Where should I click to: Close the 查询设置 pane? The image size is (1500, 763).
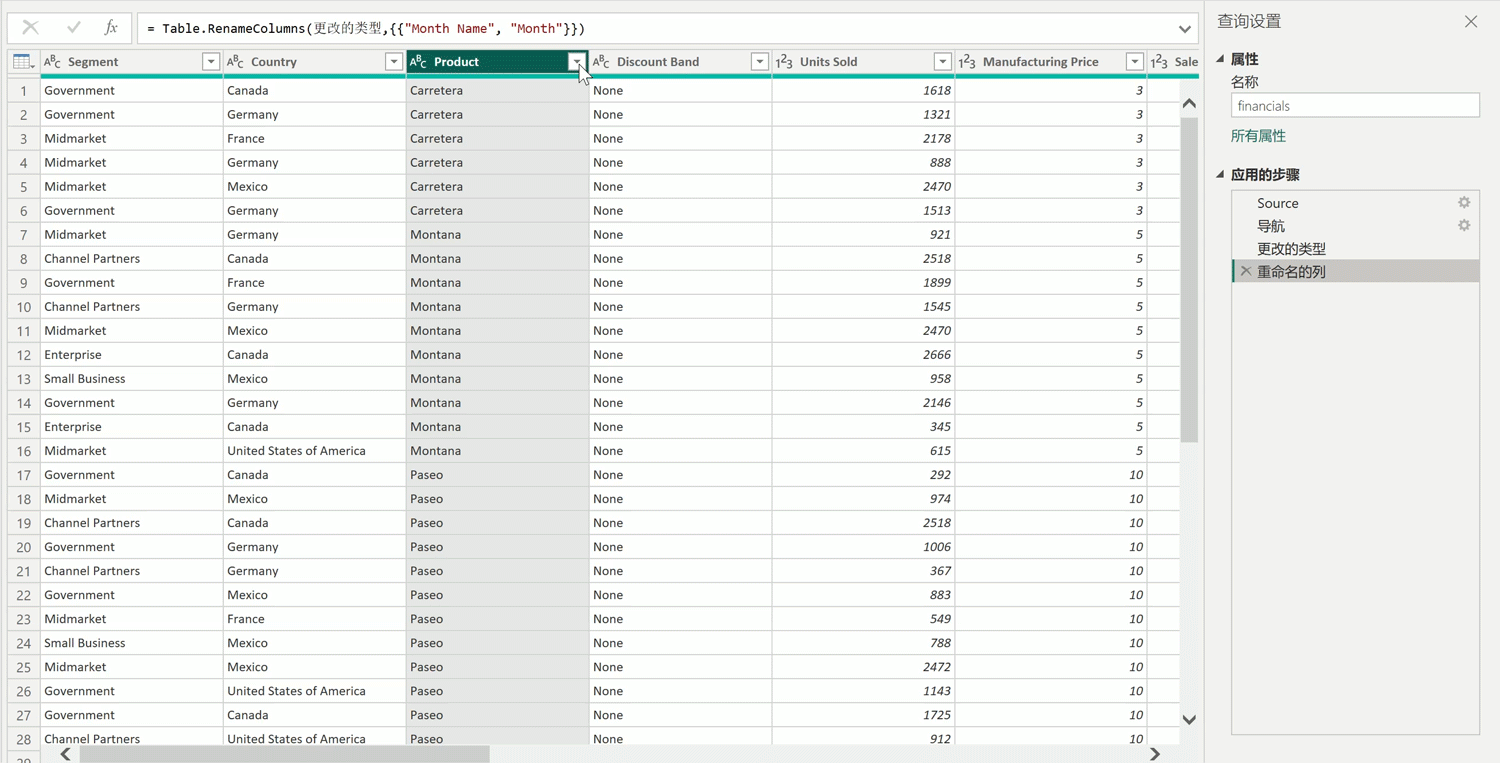tap(1471, 21)
